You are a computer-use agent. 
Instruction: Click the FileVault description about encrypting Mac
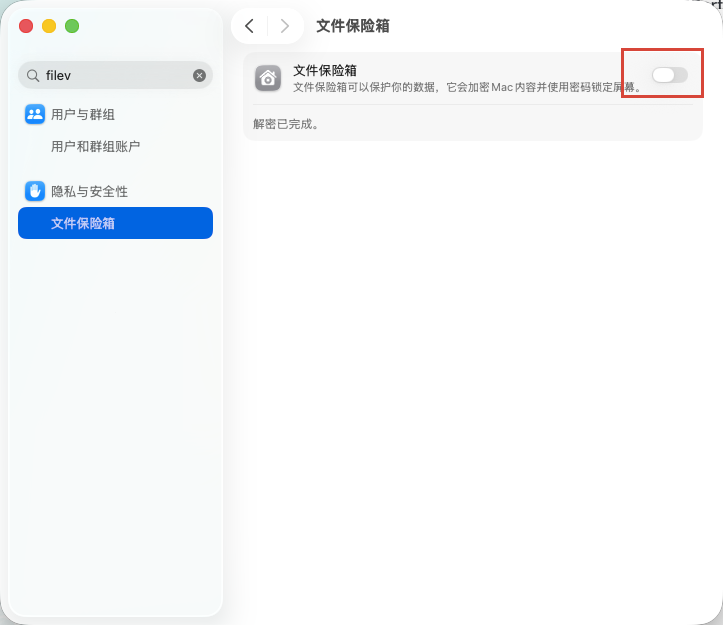468,87
